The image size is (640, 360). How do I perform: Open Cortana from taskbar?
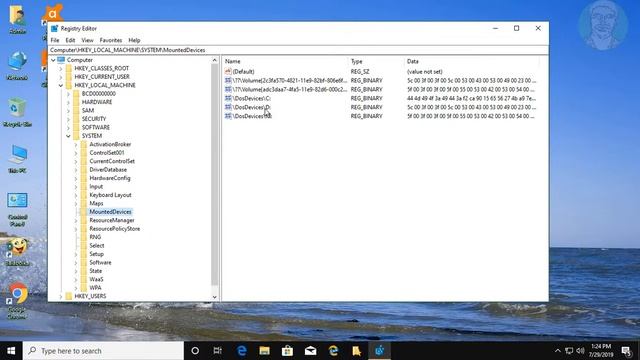tap(195, 351)
